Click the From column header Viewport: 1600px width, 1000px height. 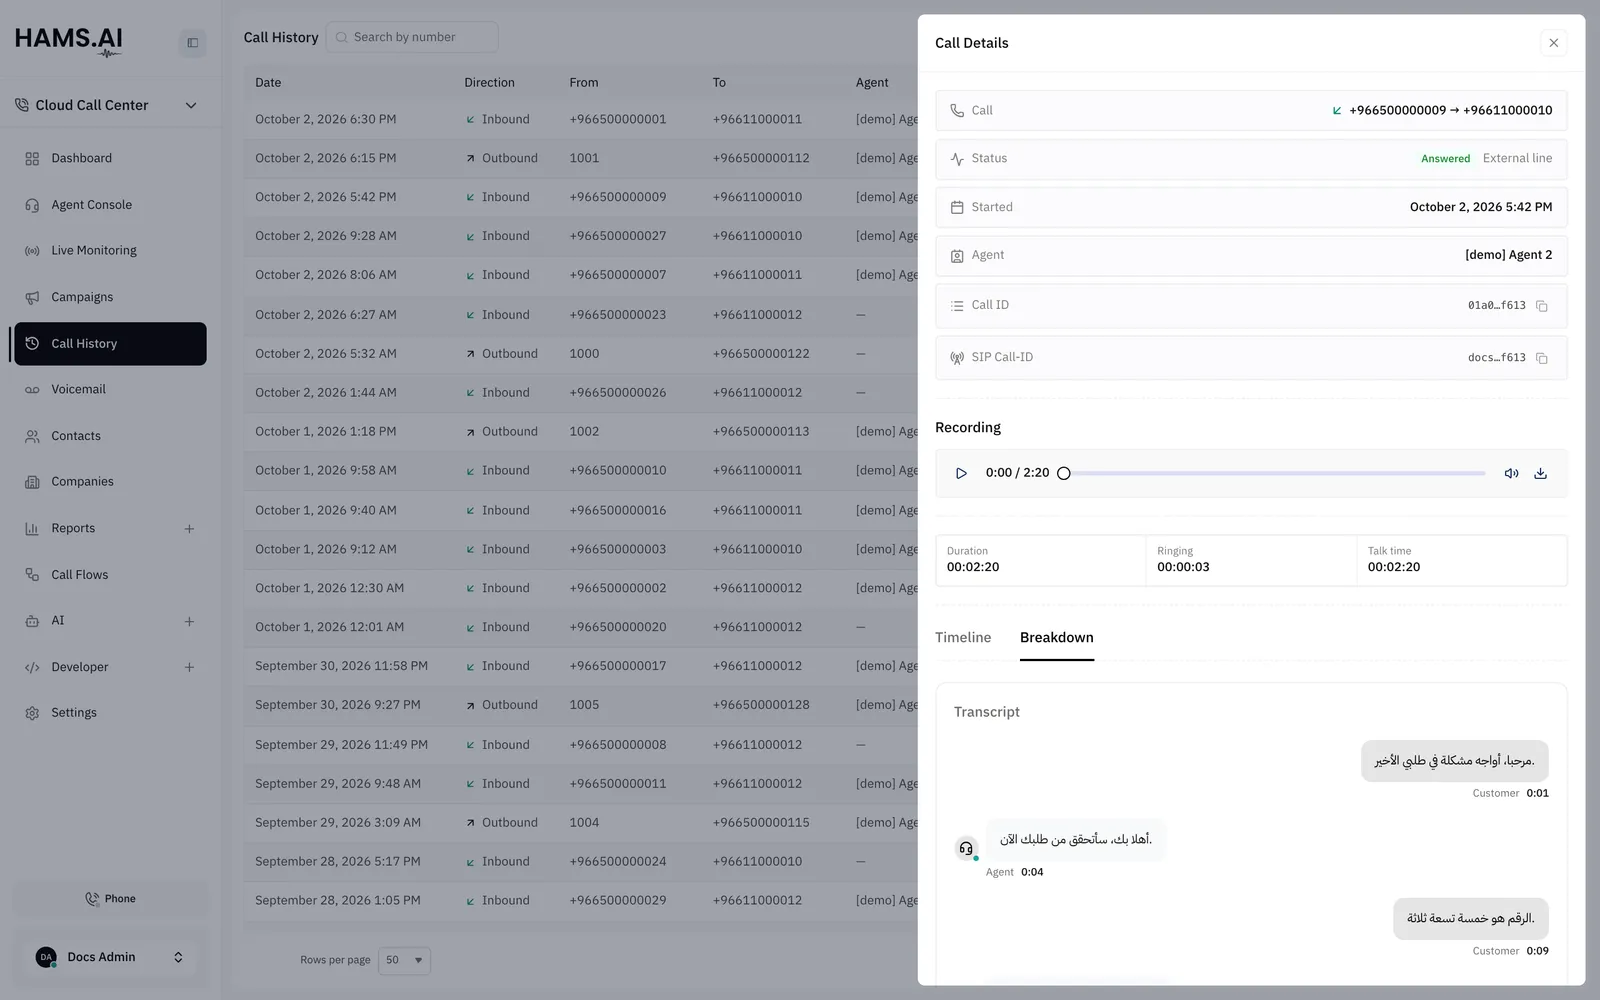[584, 83]
